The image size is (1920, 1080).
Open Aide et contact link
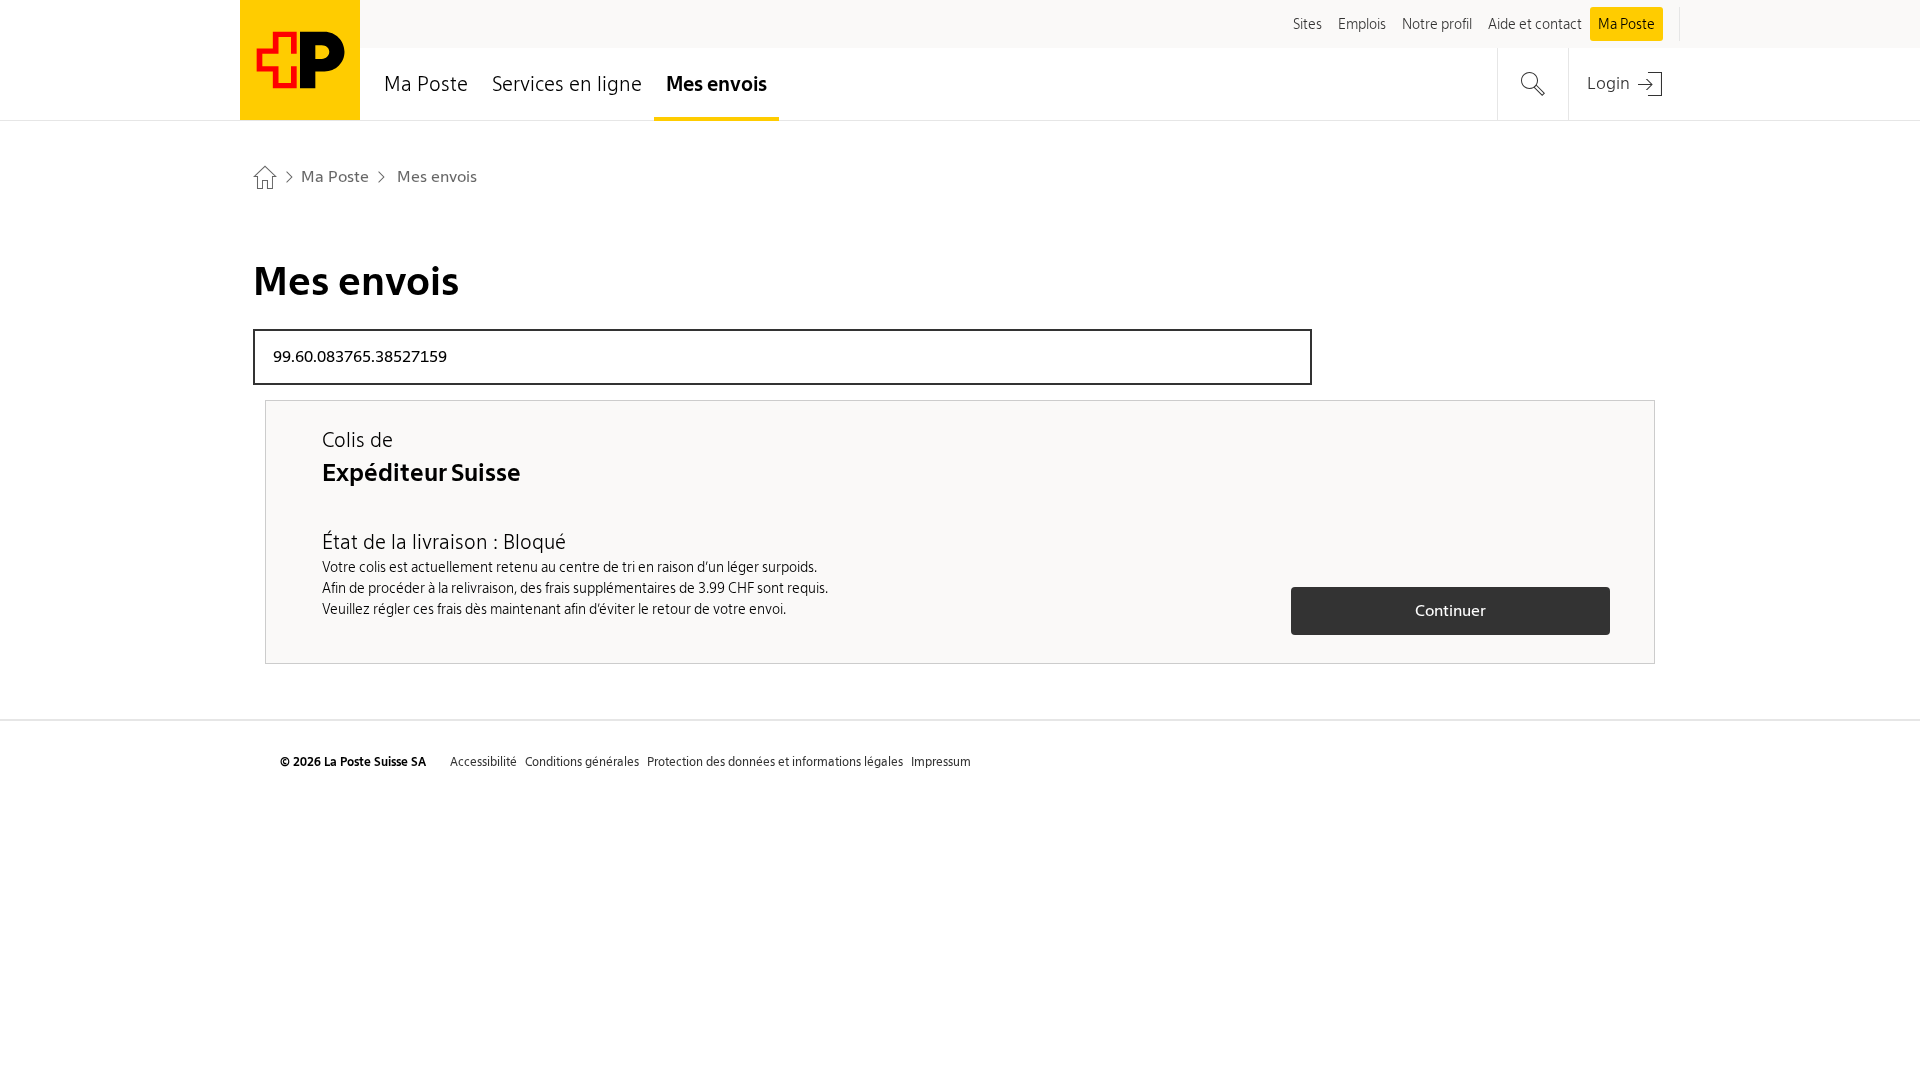pos(1535,24)
